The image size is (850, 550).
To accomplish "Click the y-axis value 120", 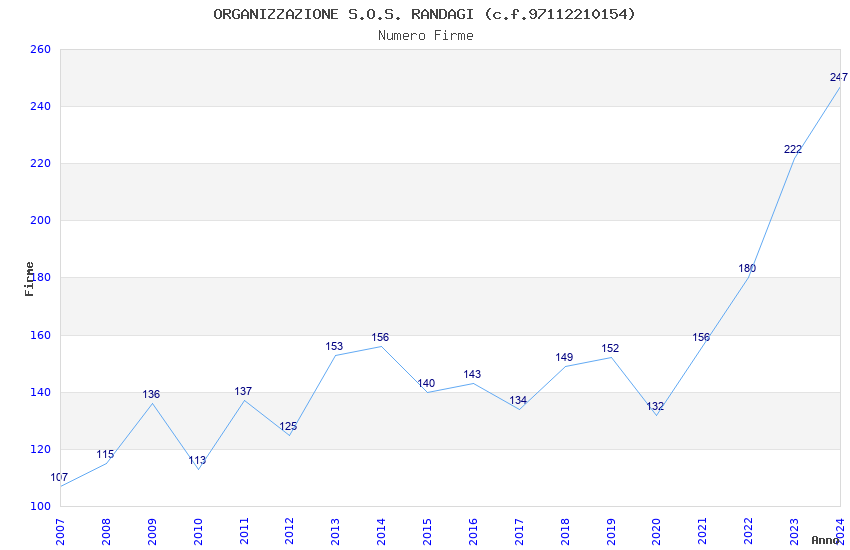I will 40,449.
